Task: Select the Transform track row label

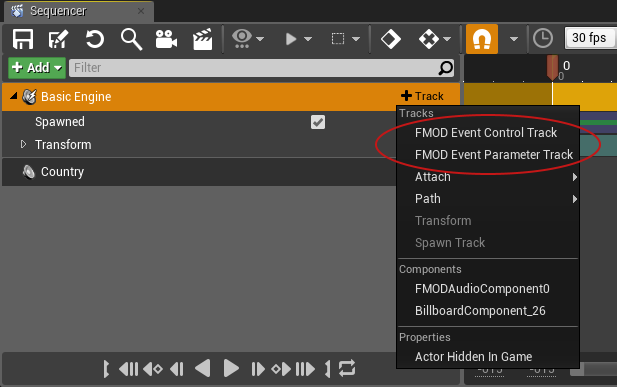Action: tap(63, 145)
